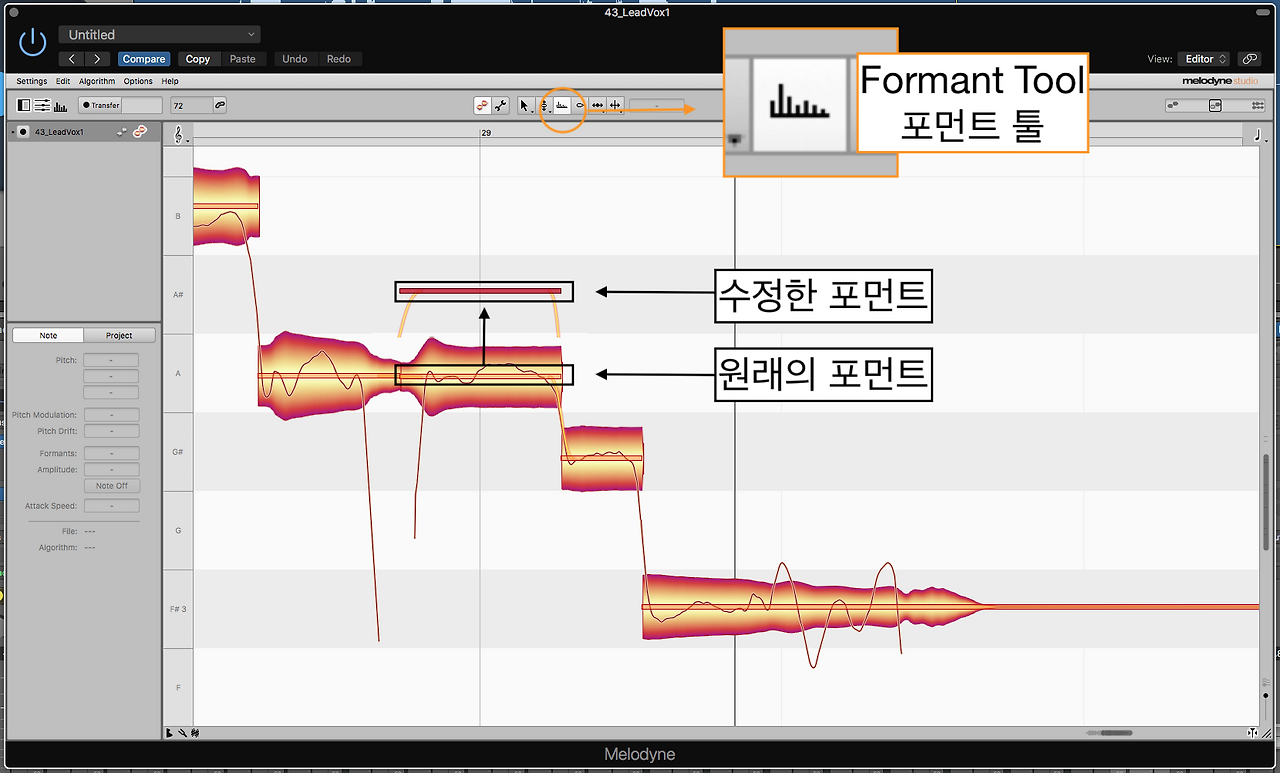Click the Transfer button
1280x773 pixels.
point(101,105)
